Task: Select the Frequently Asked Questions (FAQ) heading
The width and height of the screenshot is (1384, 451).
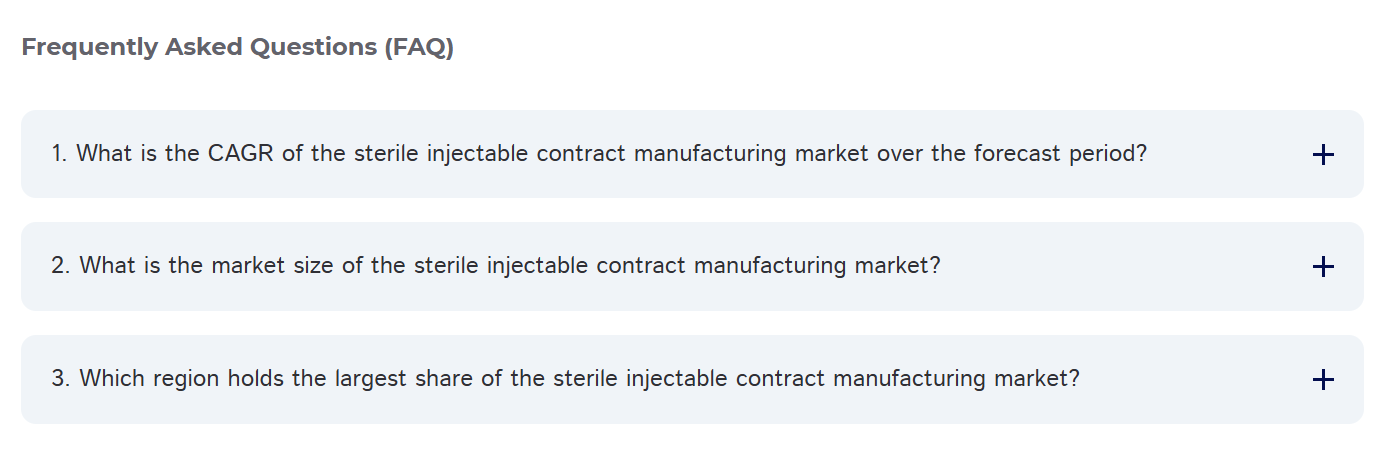Action: (238, 47)
